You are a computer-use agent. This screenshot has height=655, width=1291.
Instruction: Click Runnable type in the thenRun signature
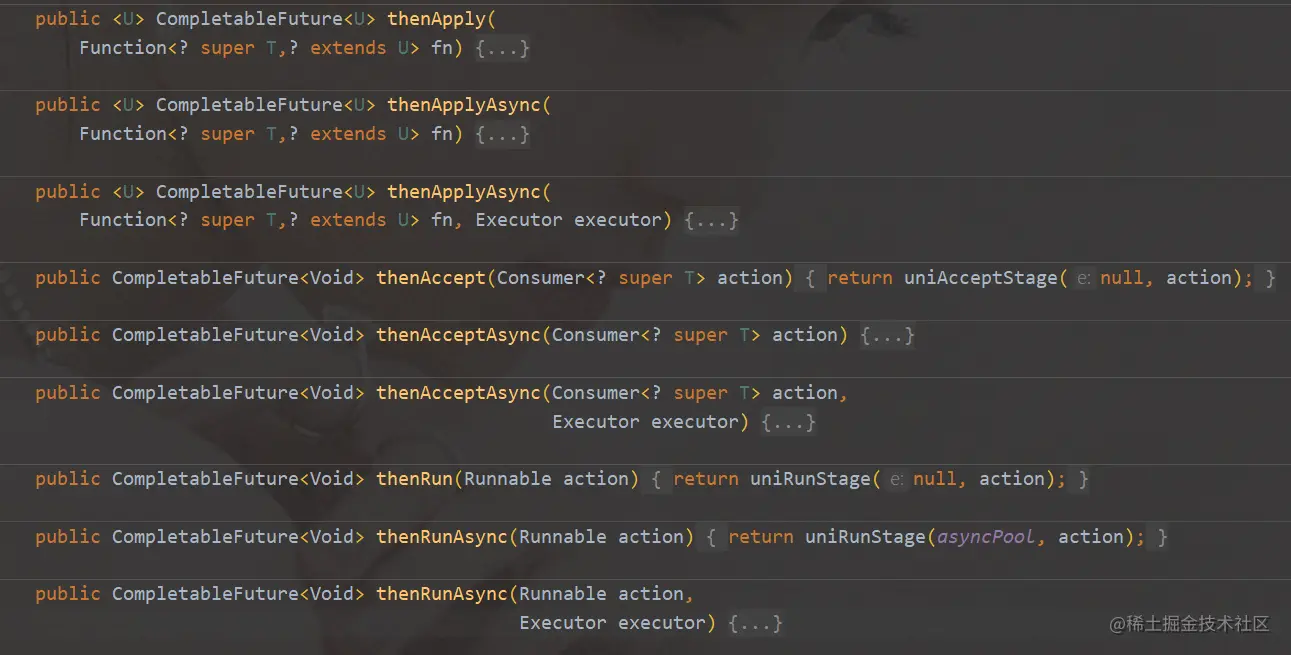tap(508, 479)
